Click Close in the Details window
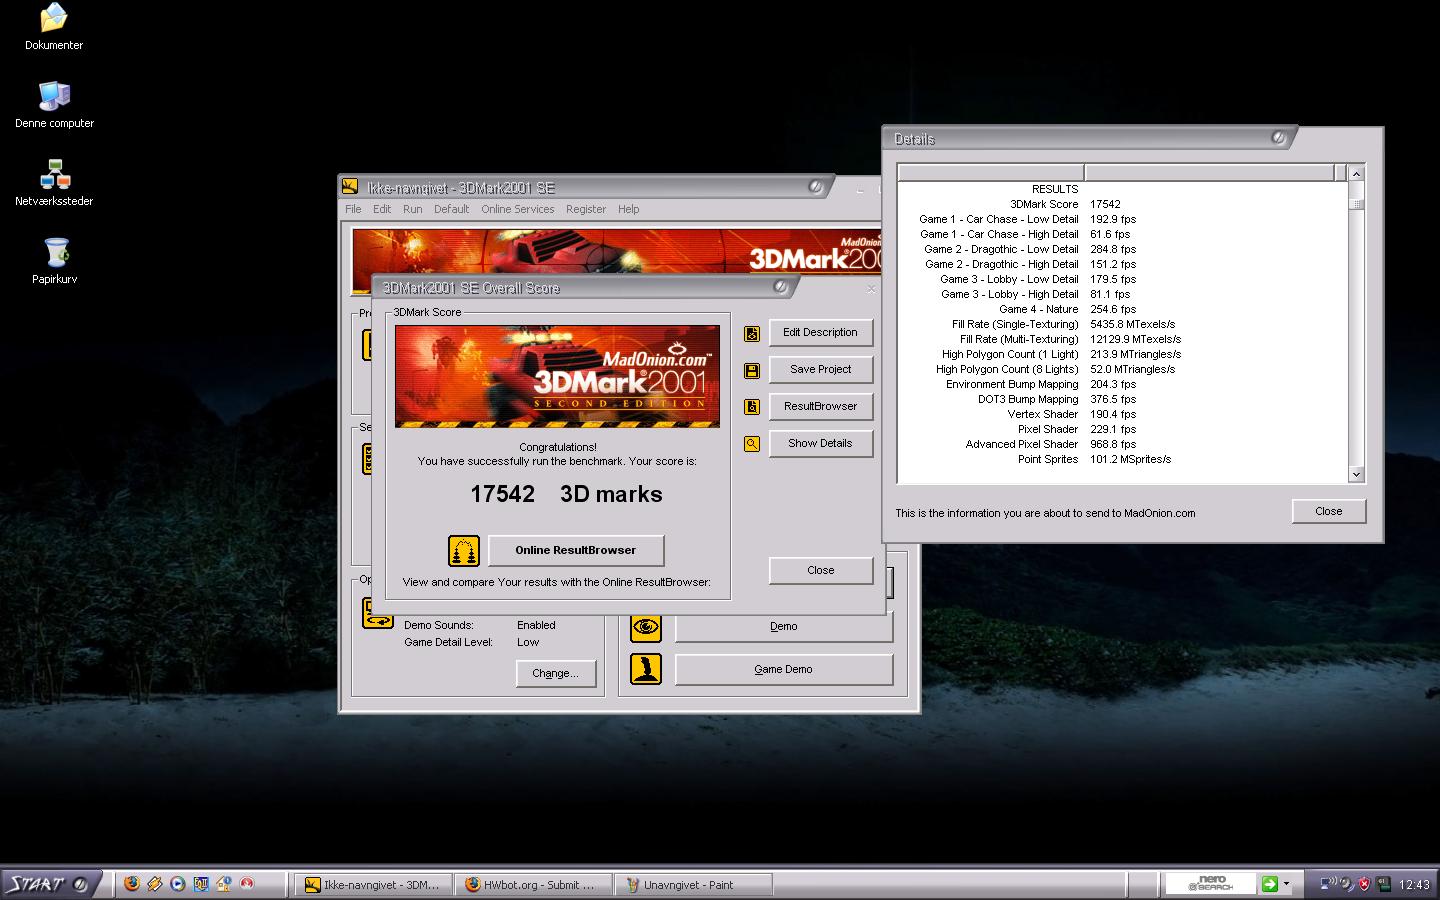The height and width of the screenshot is (900, 1440). point(1329,512)
